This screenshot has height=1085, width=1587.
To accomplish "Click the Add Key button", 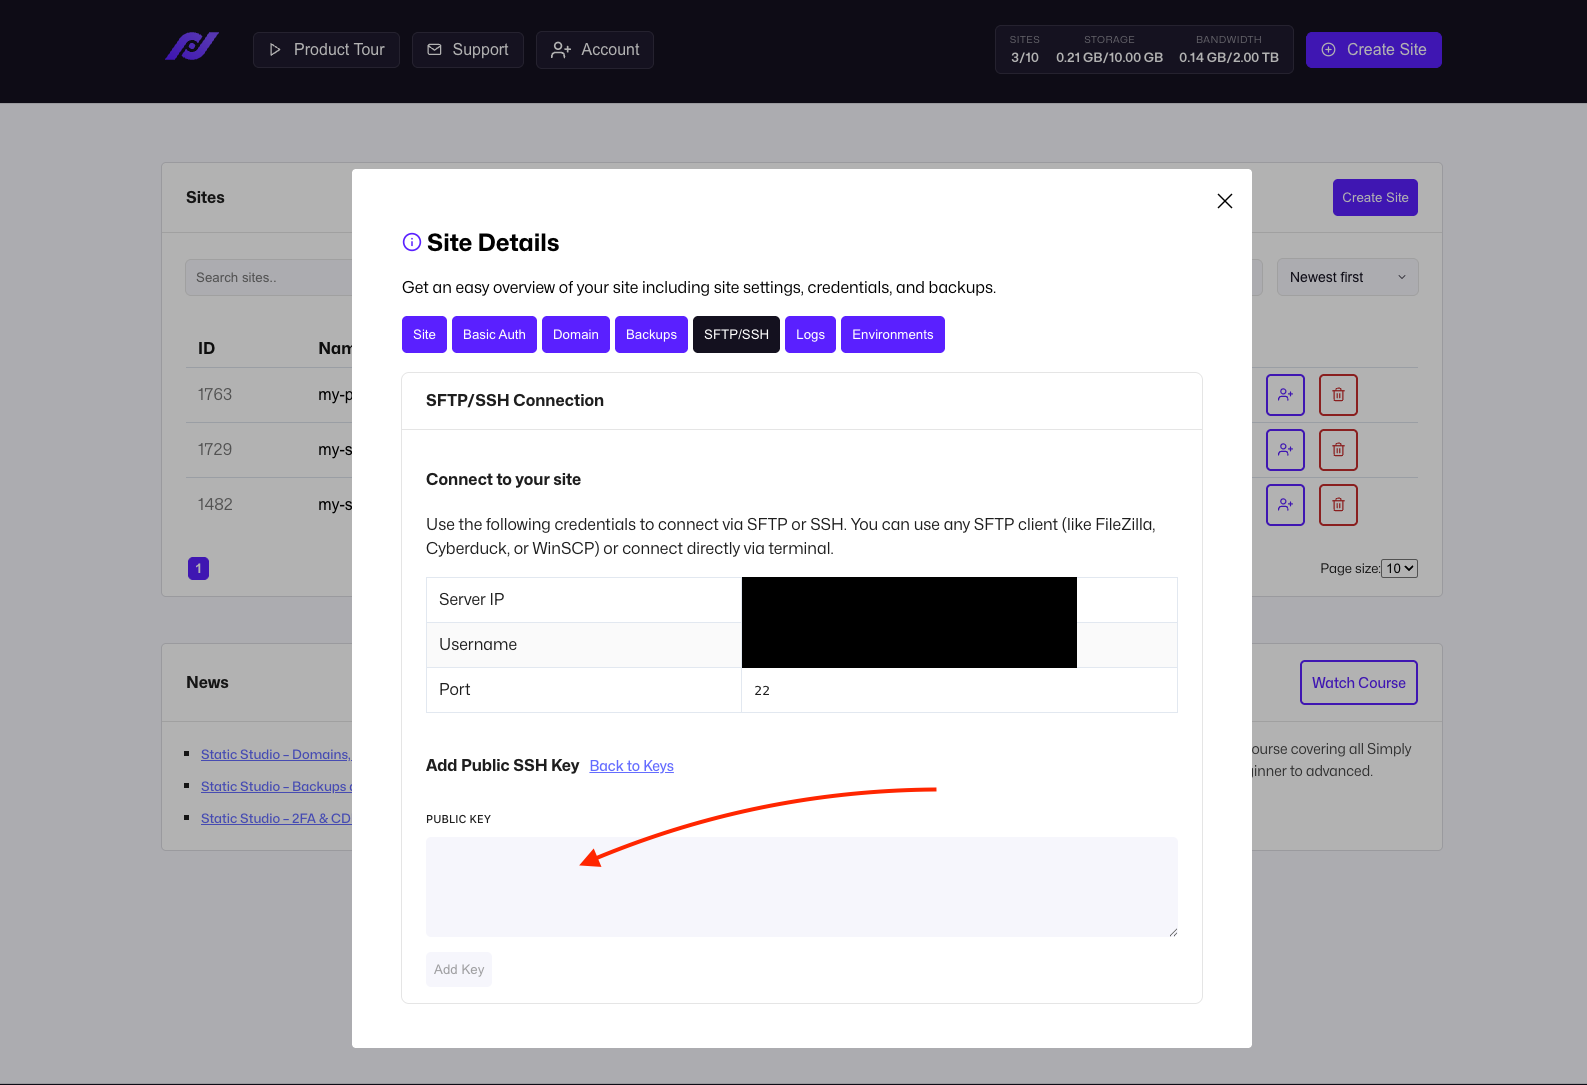I will 459,970.
